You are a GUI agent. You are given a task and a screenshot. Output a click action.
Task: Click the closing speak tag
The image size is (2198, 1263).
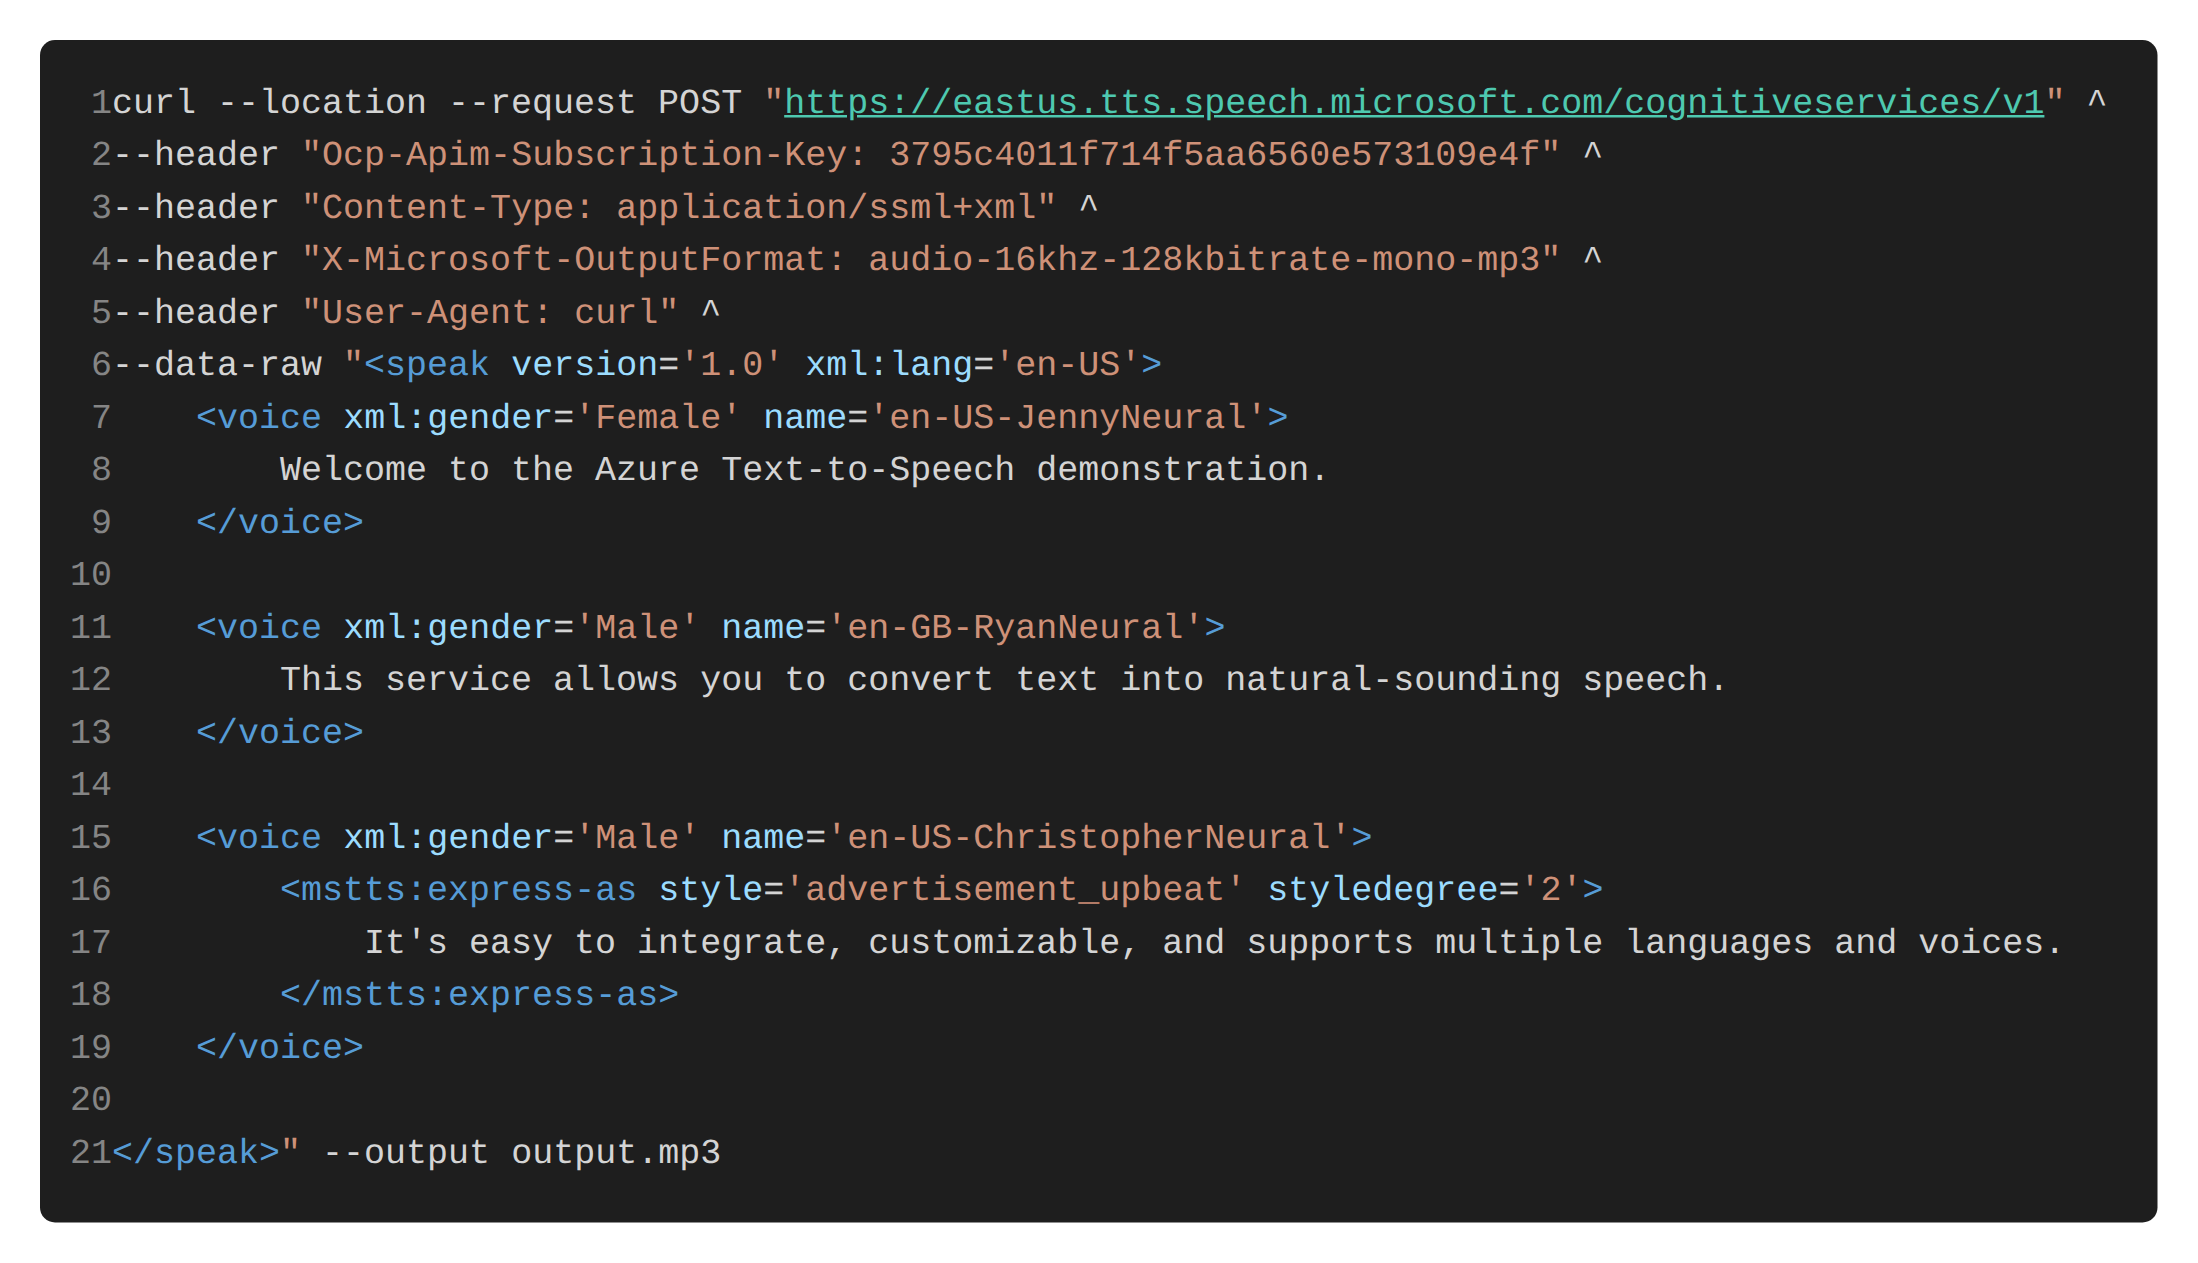point(196,1152)
